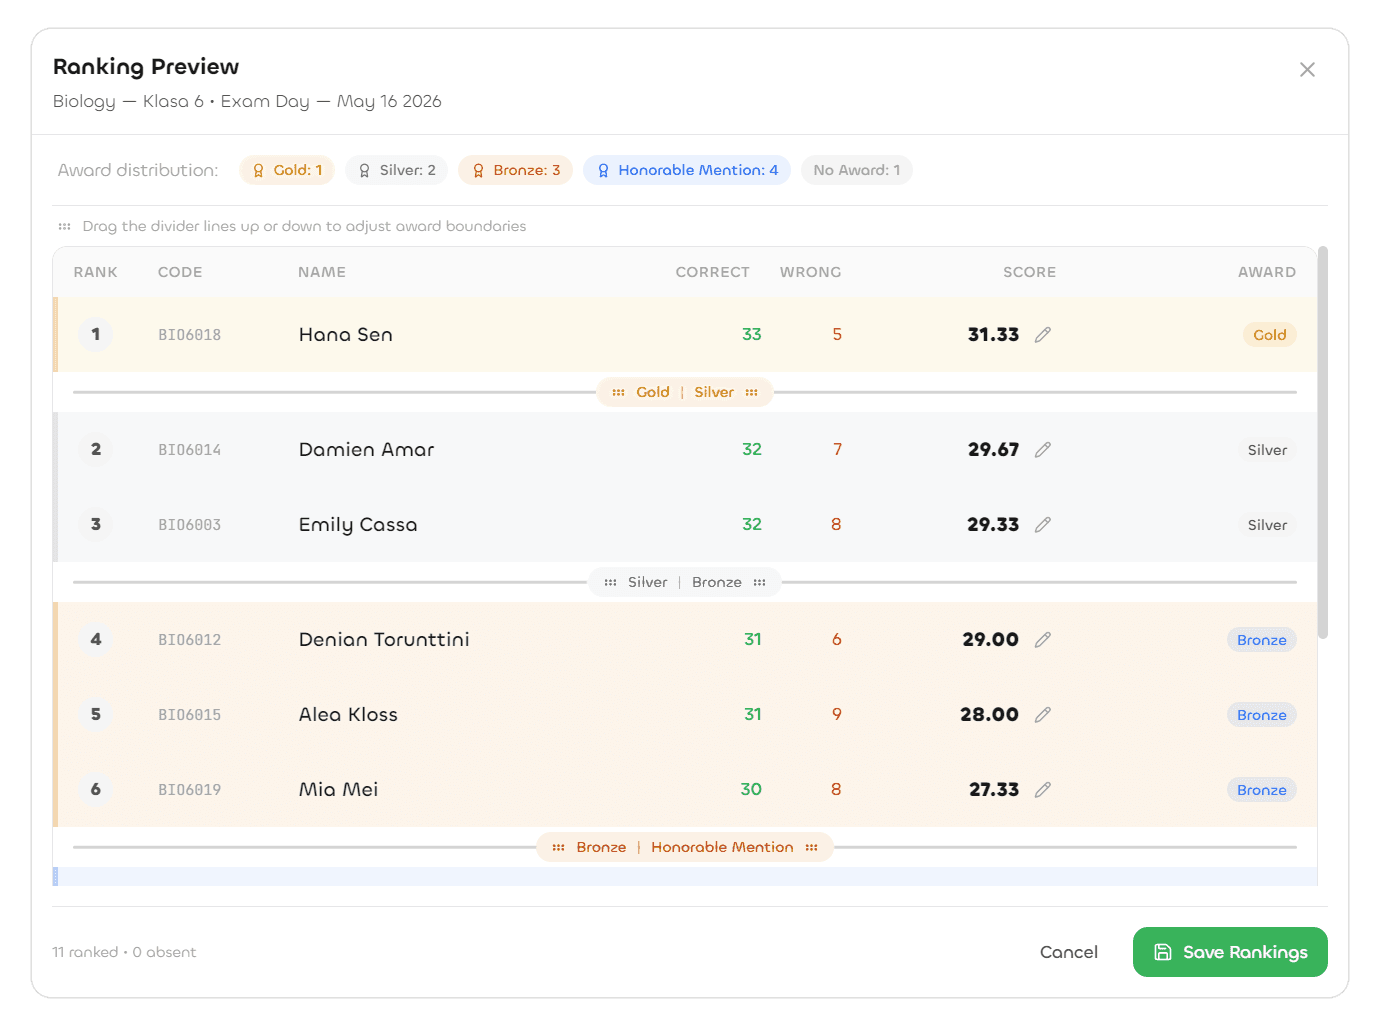Screen dimensions: 1378x1035
Task: Select the Bronze: 3 distribution chip
Action: 515,170
